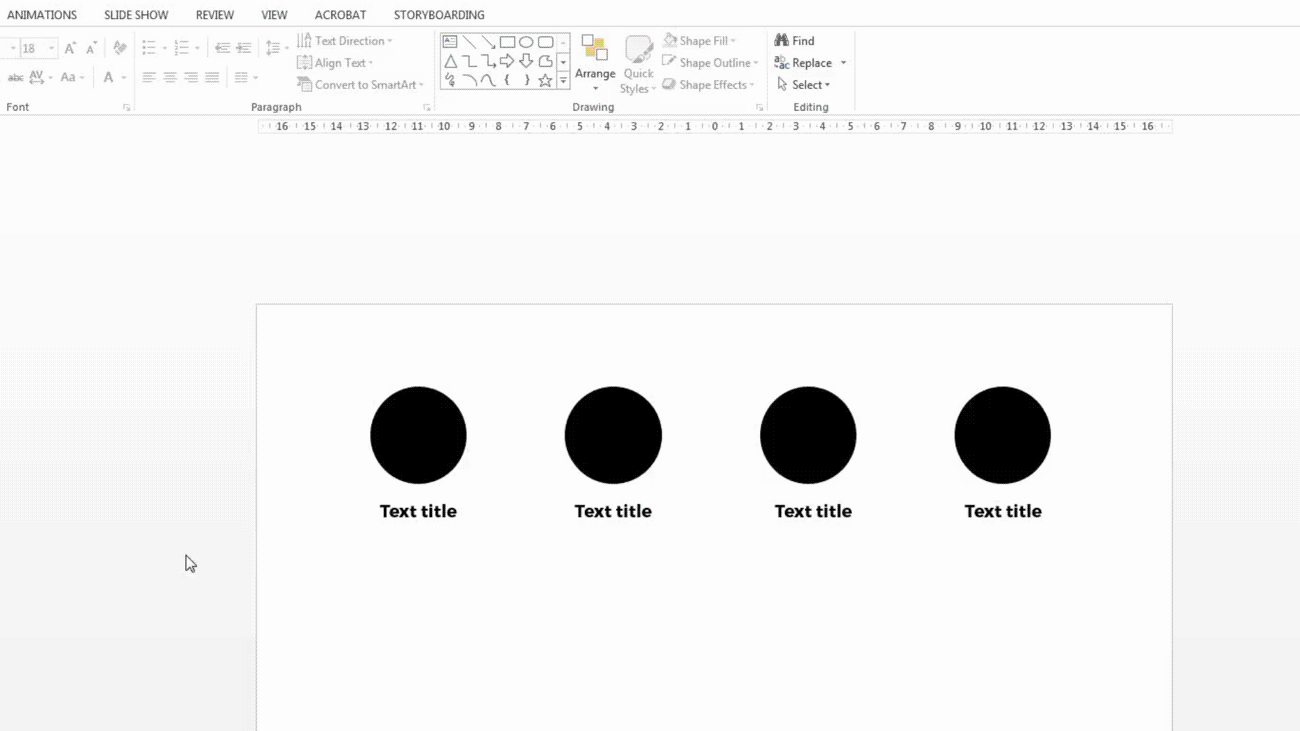Open the font color dropdown arrow
The height and width of the screenshot is (731, 1300).
pyautogui.click(x=124, y=77)
